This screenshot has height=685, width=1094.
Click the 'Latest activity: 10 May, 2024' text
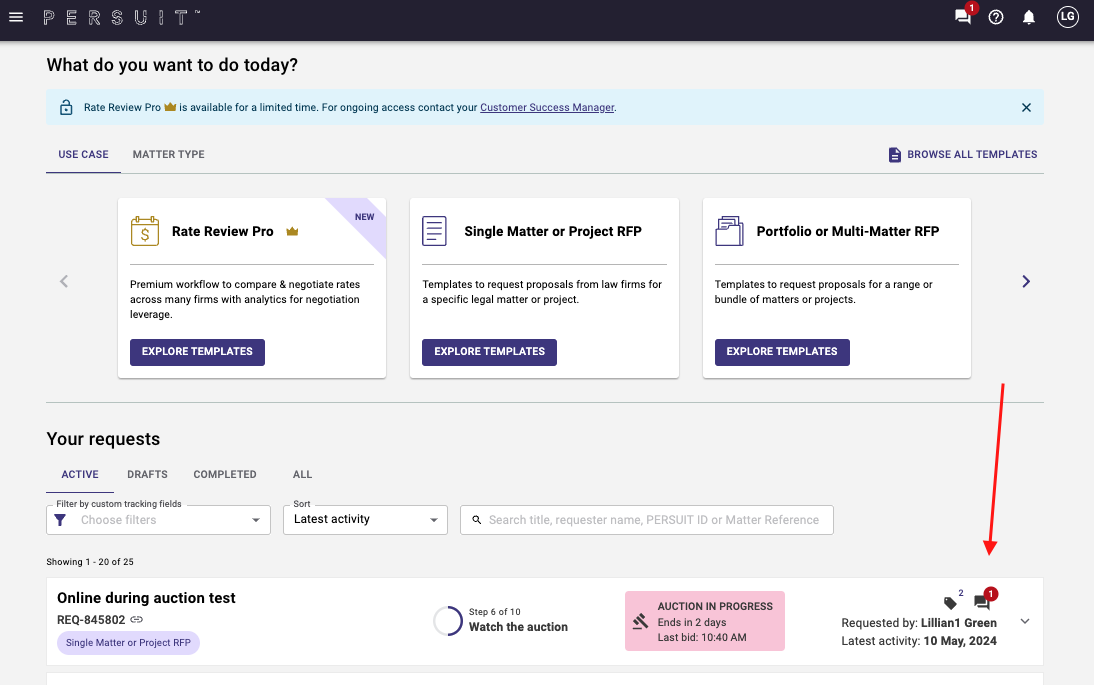coord(919,641)
